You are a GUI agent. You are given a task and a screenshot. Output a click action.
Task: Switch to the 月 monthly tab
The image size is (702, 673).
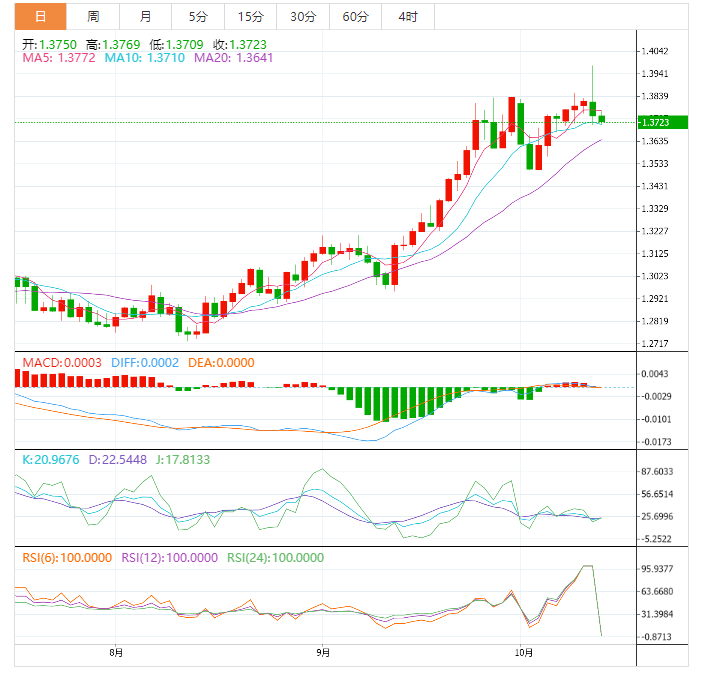[x=146, y=17]
